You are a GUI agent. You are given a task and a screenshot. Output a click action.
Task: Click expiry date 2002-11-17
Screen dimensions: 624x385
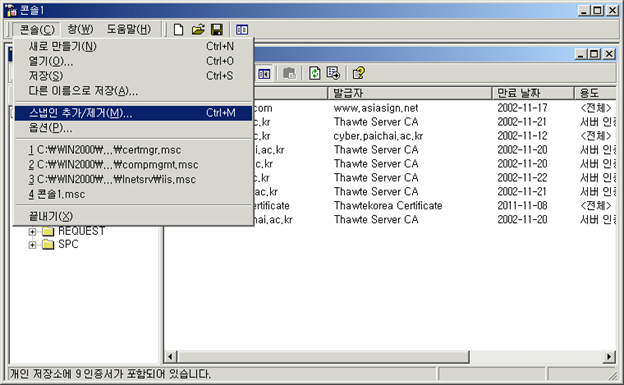[522, 108]
